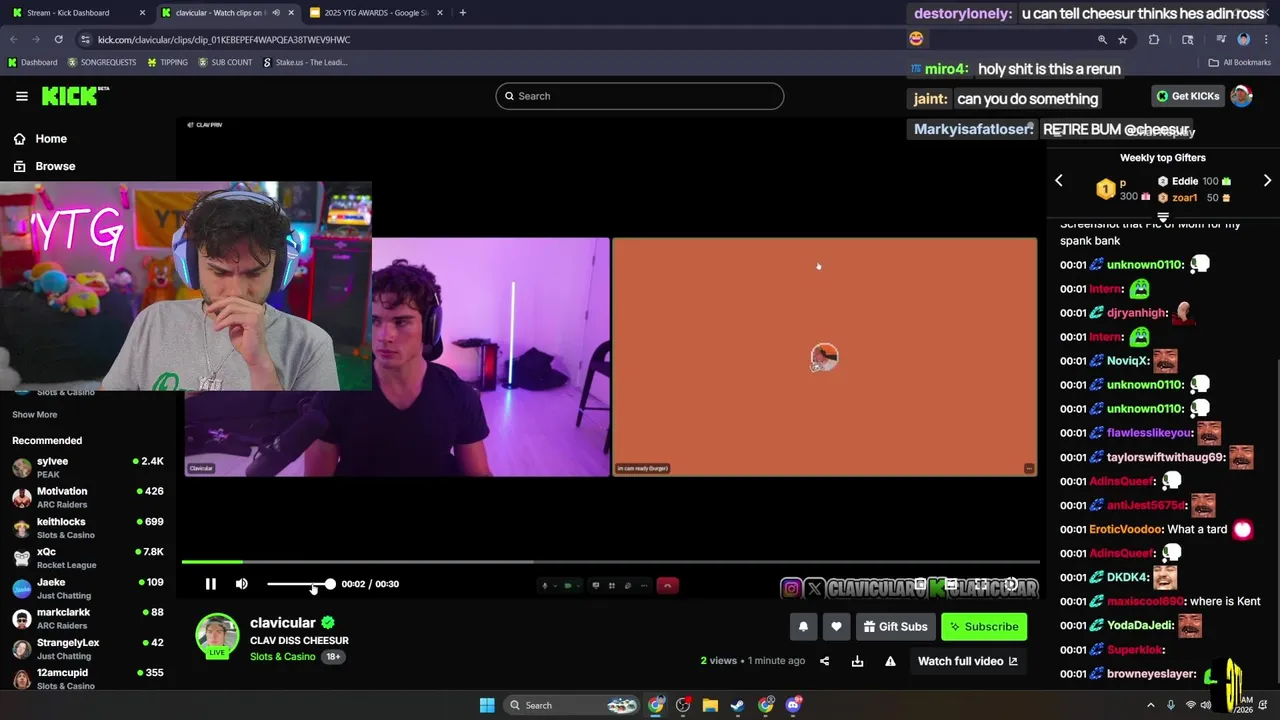Download the clip
Viewport: 1280px width, 720px height.
tap(857, 661)
